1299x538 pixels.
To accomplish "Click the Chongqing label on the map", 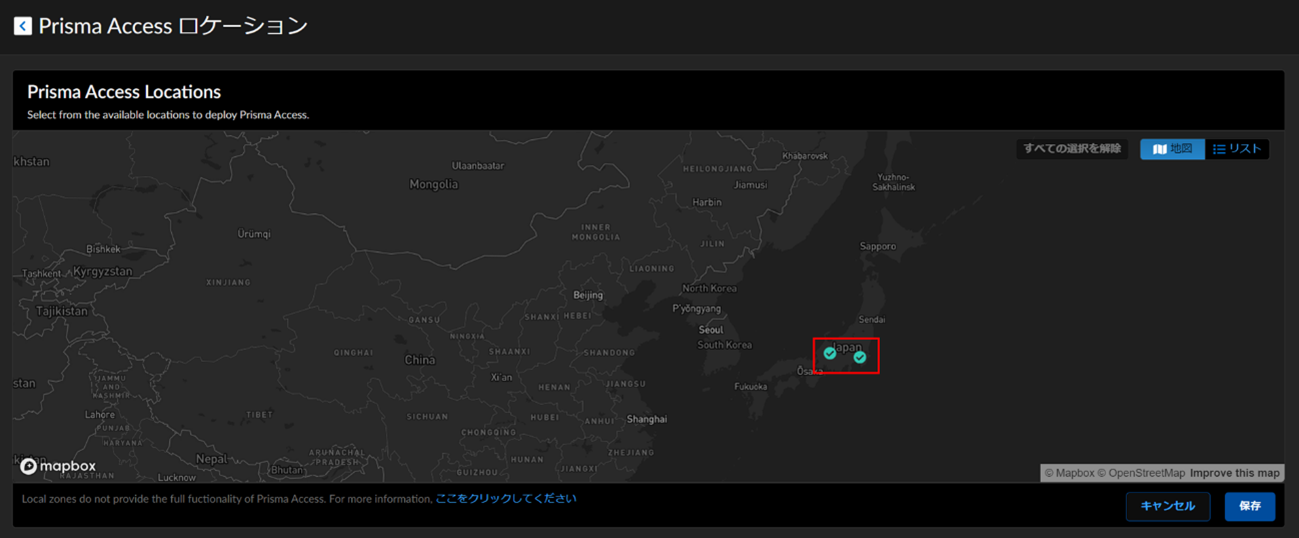I will (x=489, y=432).
